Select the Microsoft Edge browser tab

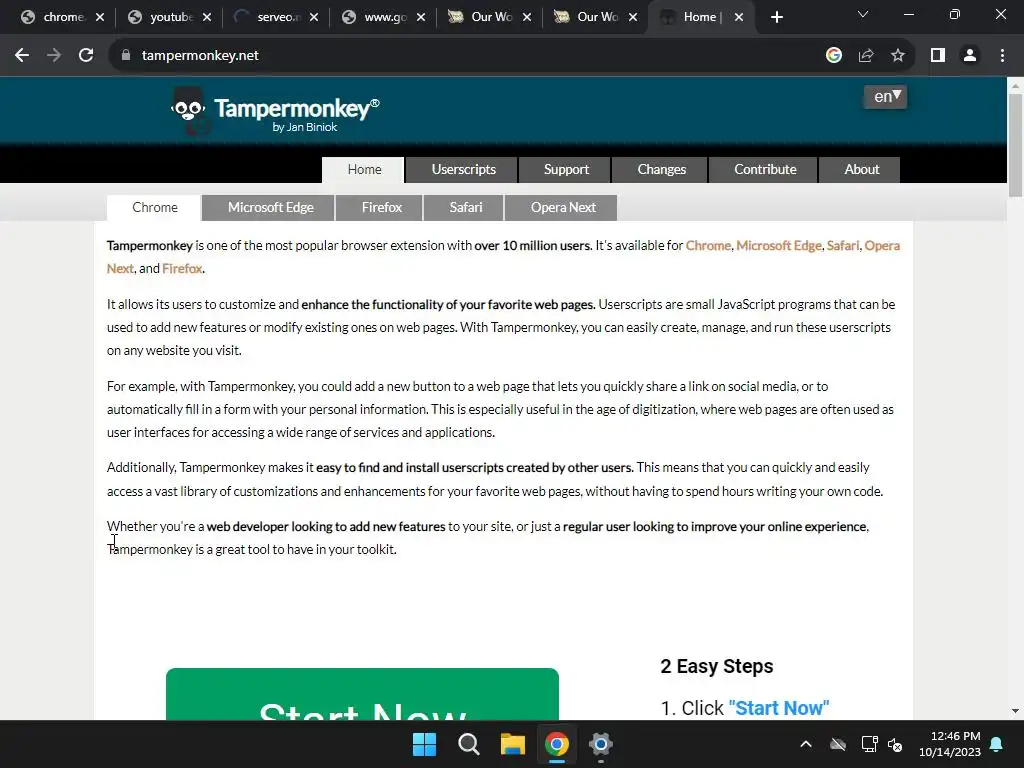tap(270, 208)
